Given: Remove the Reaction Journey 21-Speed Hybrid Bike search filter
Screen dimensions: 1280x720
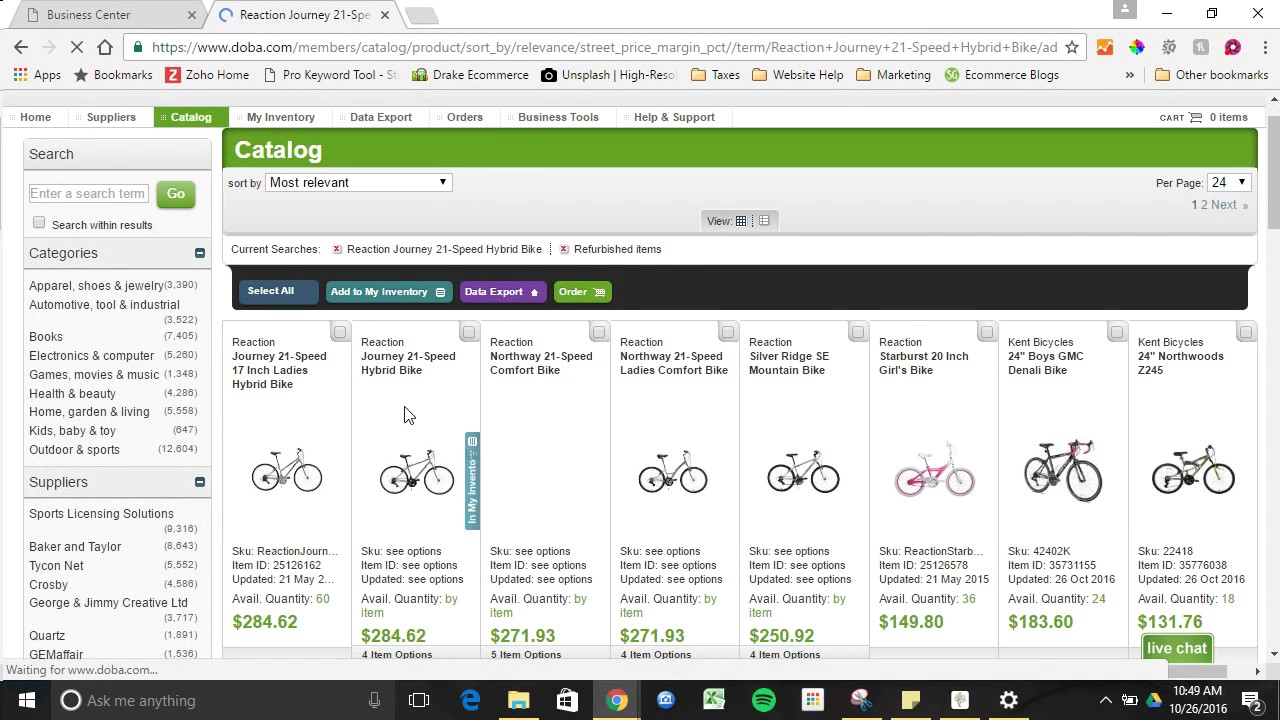Looking at the screenshot, I should coord(337,249).
